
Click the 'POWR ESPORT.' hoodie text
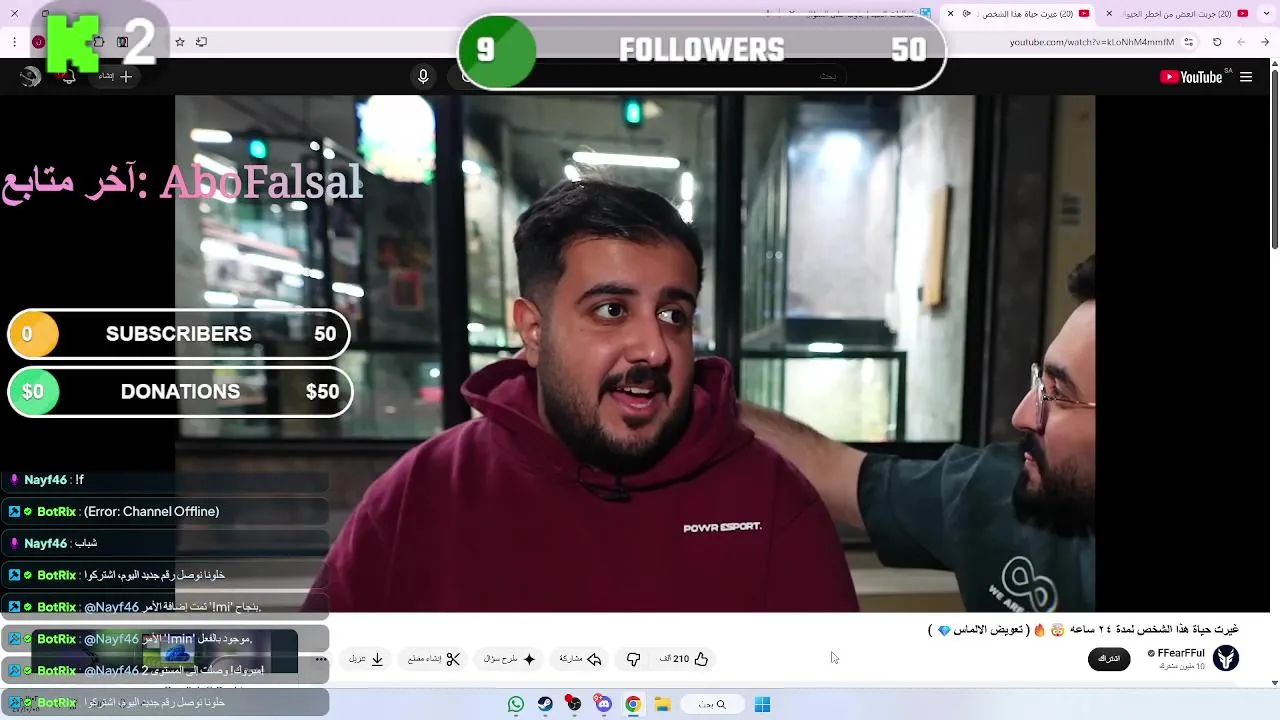tap(722, 527)
